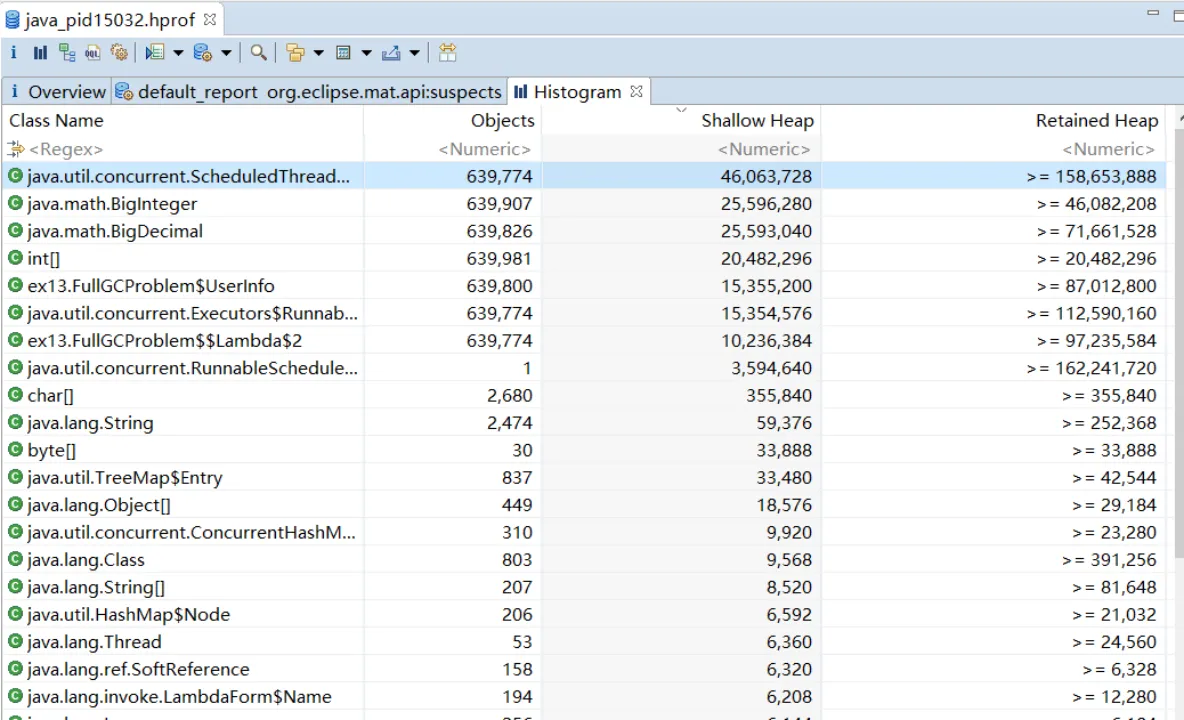Image resolution: width=1184 pixels, height=720 pixels.
Task: Select the java.util.HashMap$Node row
Action: tap(584, 614)
